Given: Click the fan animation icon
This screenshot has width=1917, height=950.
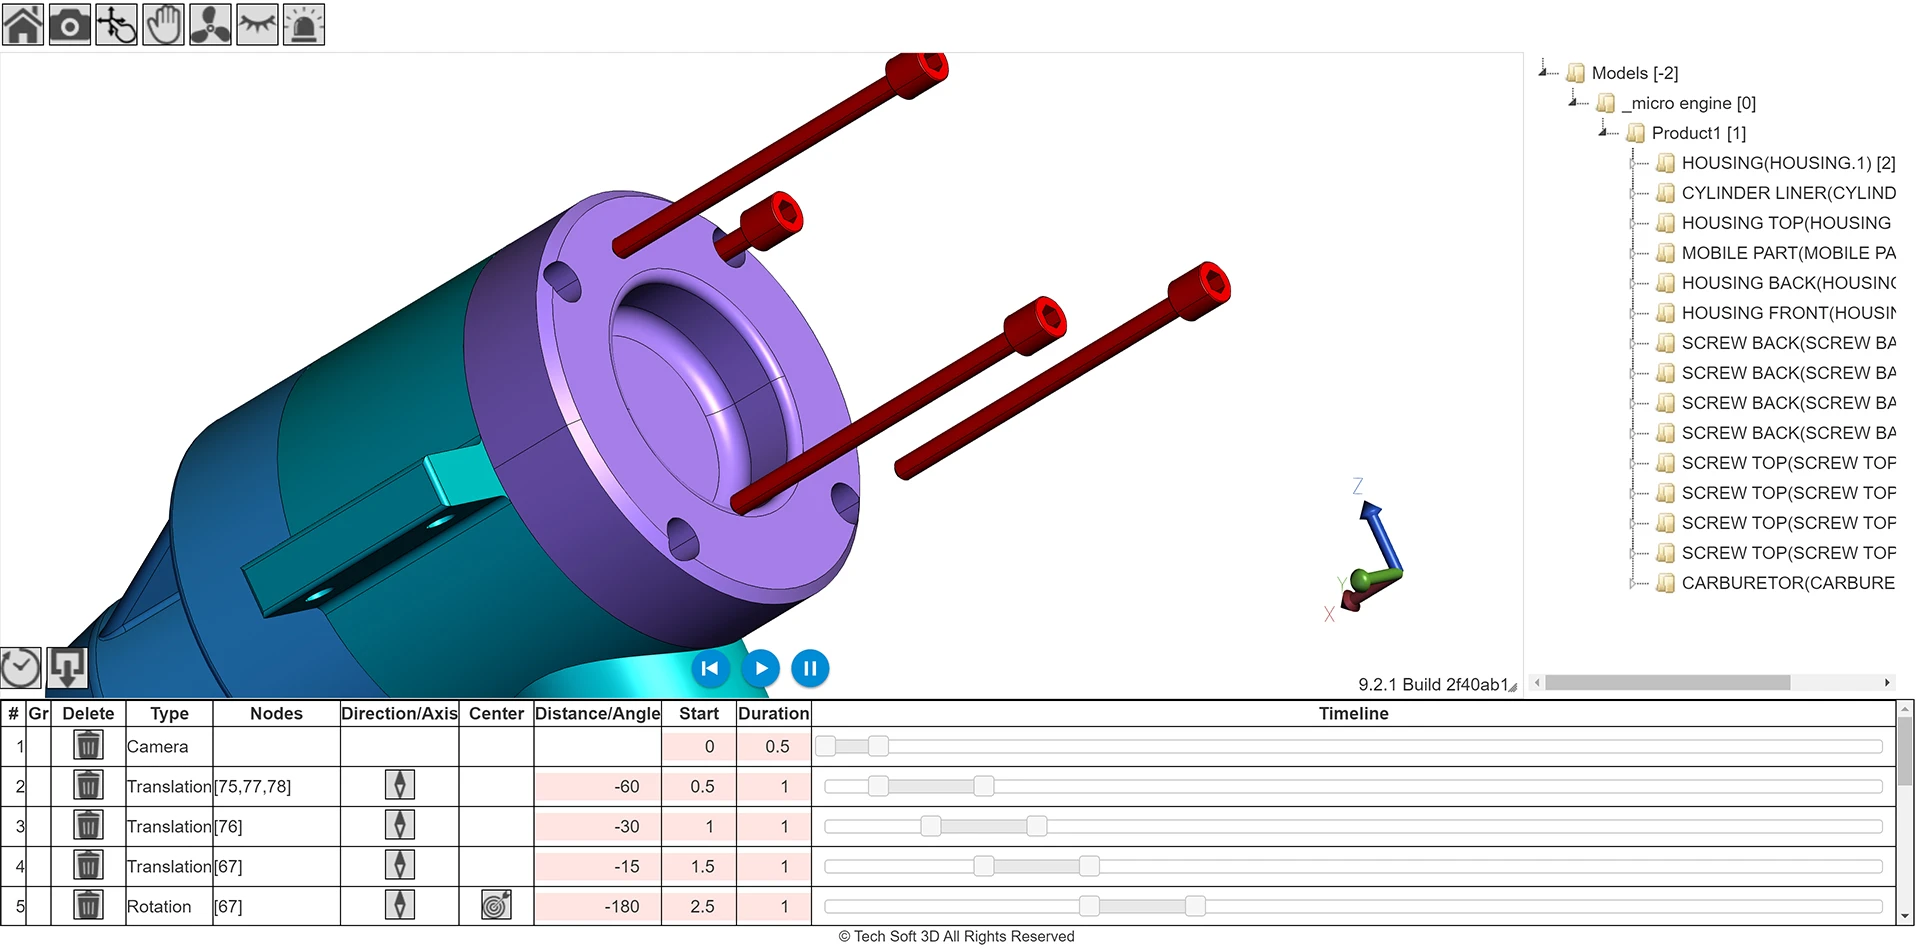Looking at the screenshot, I should click(210, 24).
